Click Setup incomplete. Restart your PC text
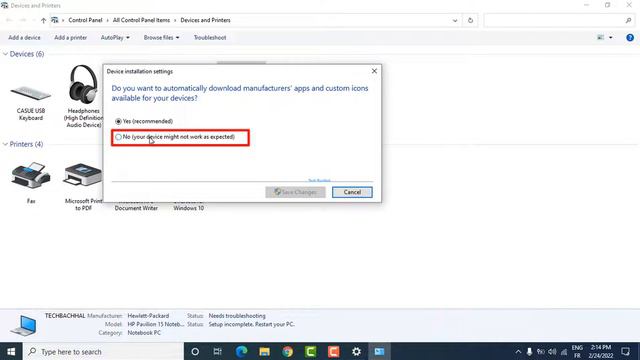 [251, 324]
